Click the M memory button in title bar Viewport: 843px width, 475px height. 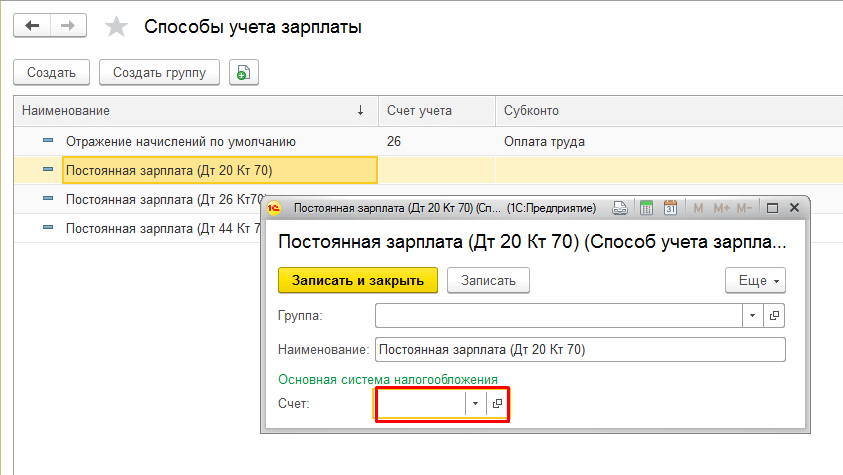click(x=698, y=208)
